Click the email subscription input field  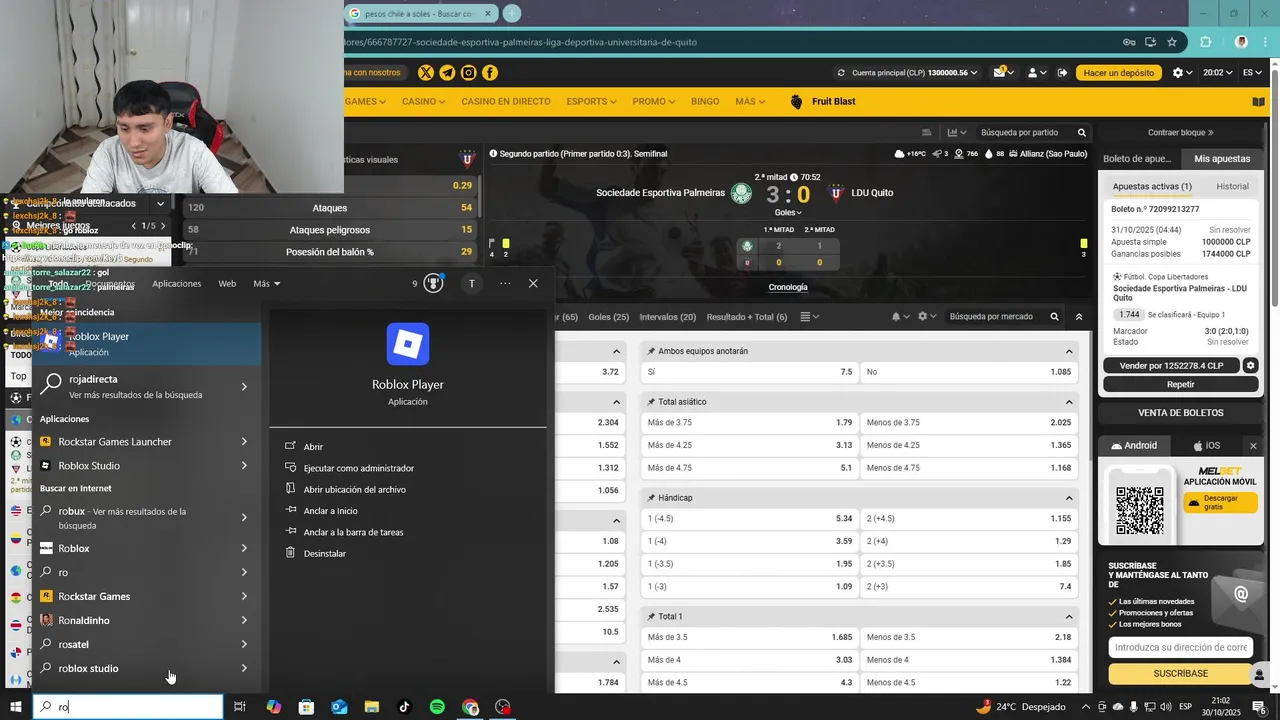pos(1180,647)
